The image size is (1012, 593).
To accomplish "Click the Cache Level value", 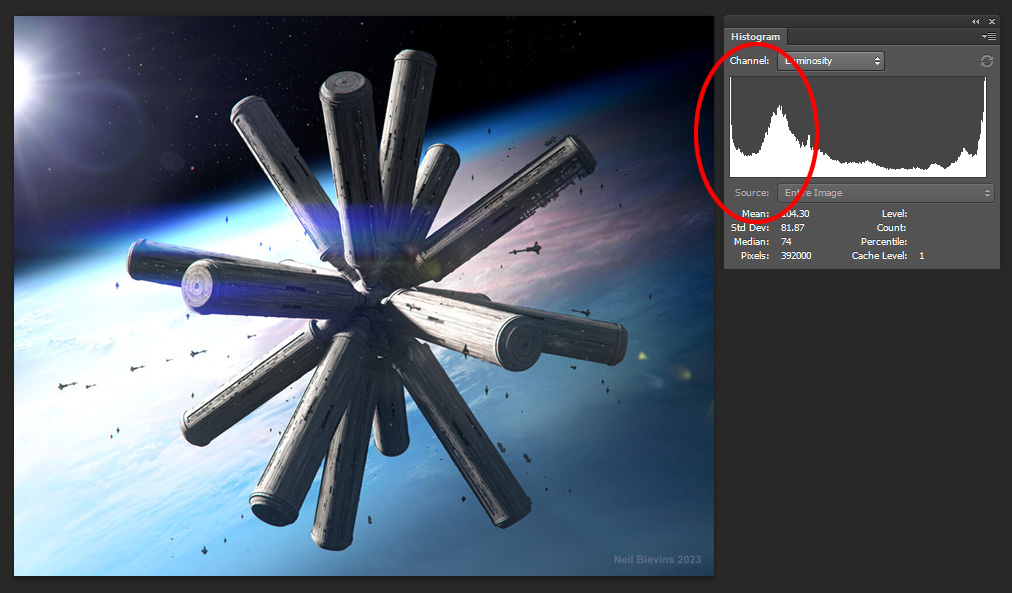I will point(921,256).
